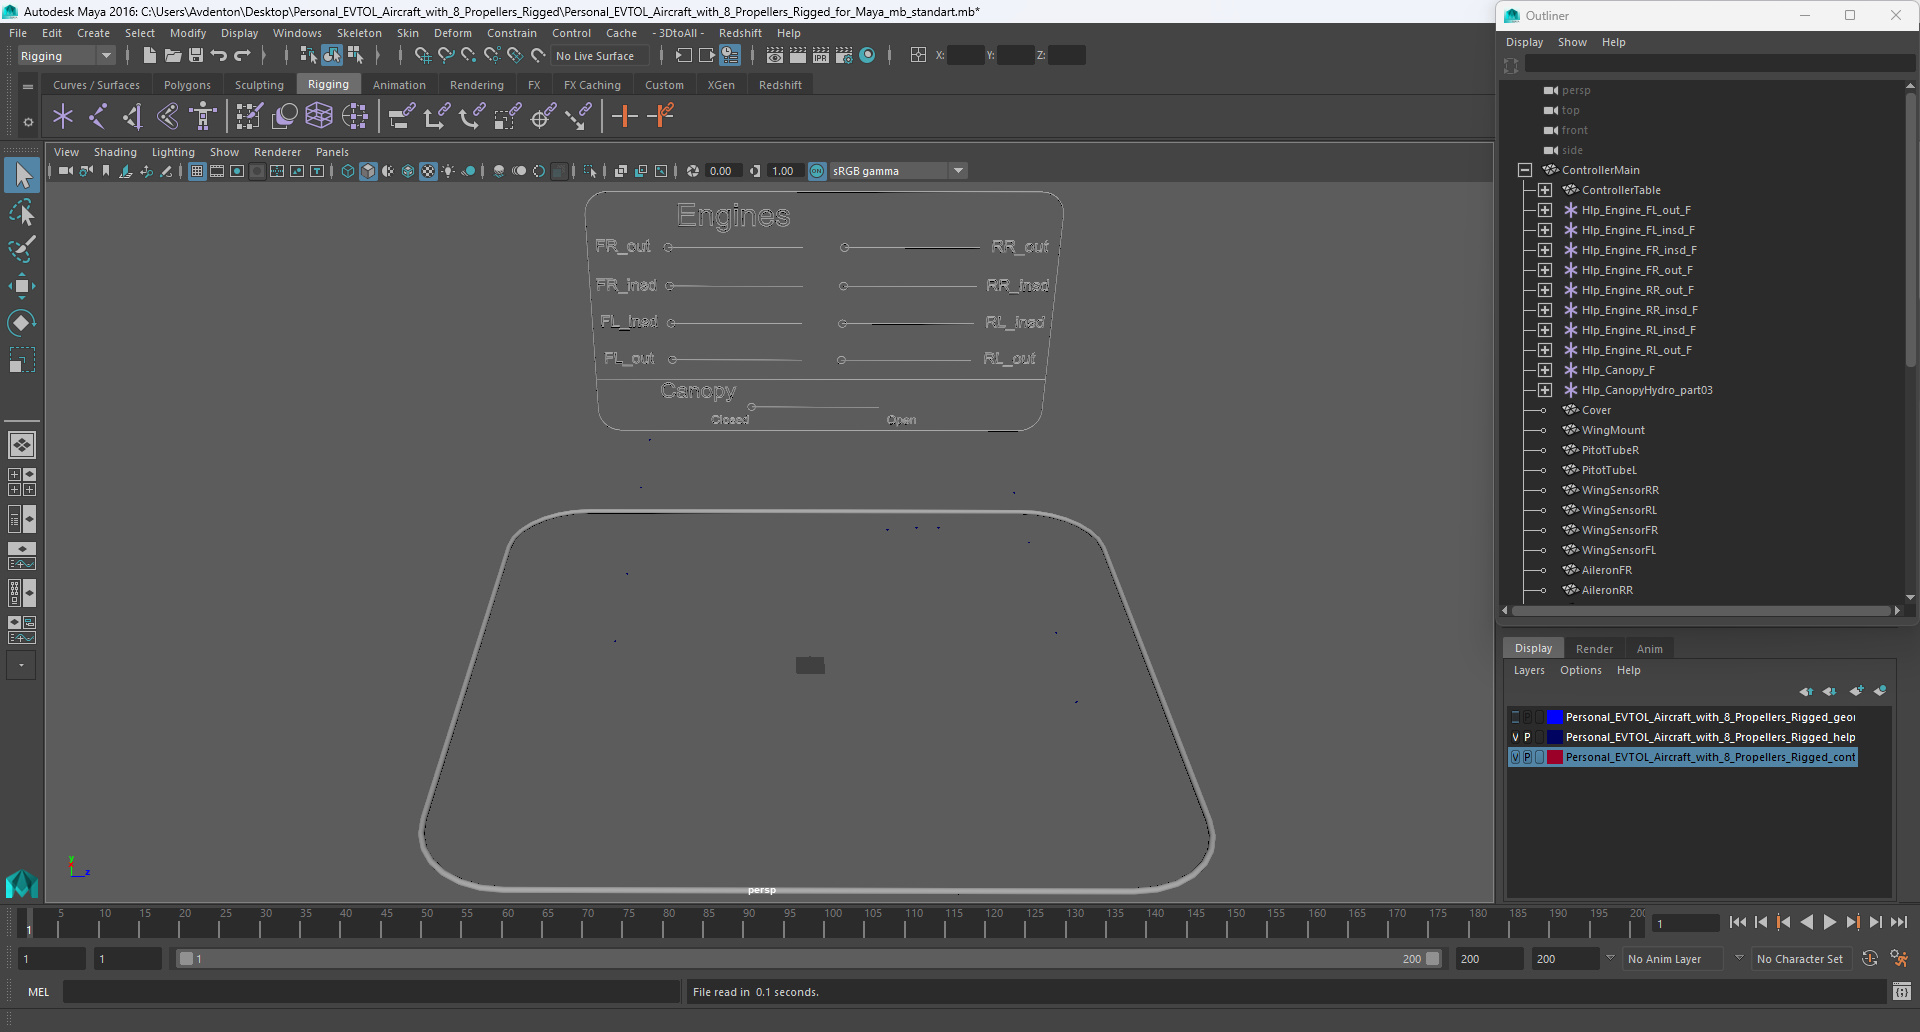Image resolution: width=1920 pixels, height=1032 pixels.
Task: Expand Hlp_CanopyHydro_part03 in Outliner
Action: point(1545,390)
